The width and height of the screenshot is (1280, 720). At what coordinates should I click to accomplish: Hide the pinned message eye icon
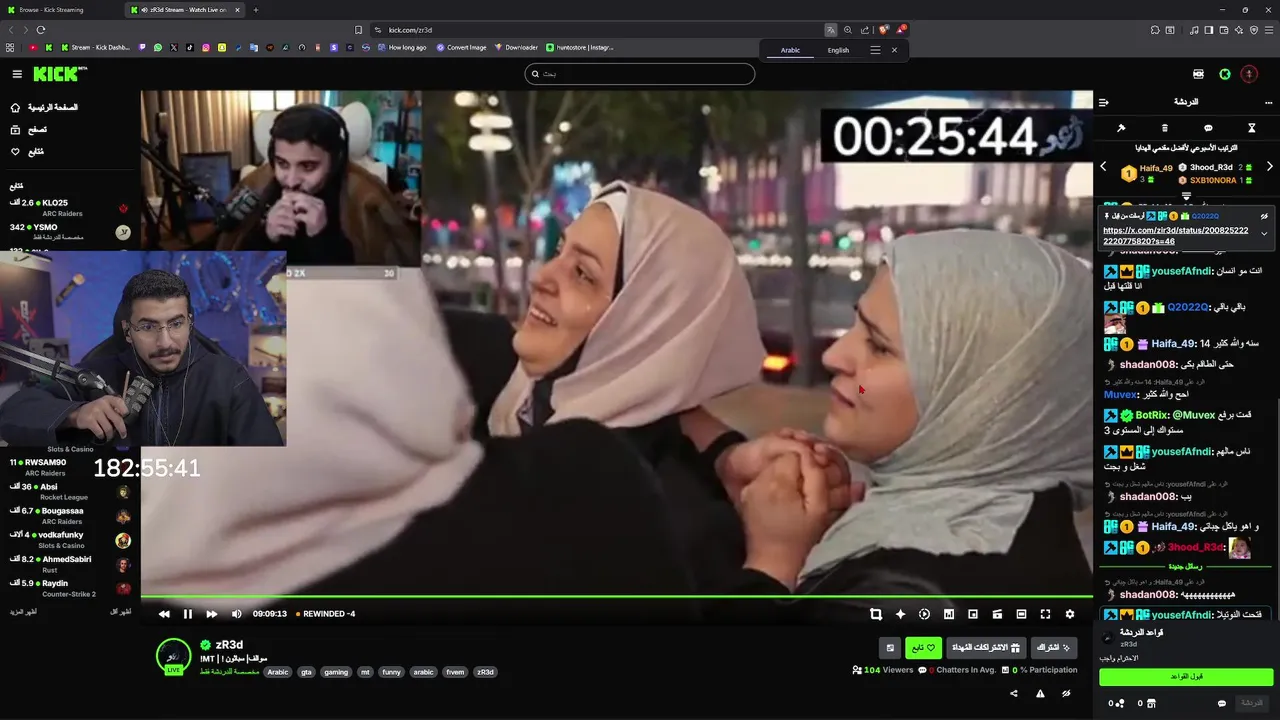[x=1264, y=216]
